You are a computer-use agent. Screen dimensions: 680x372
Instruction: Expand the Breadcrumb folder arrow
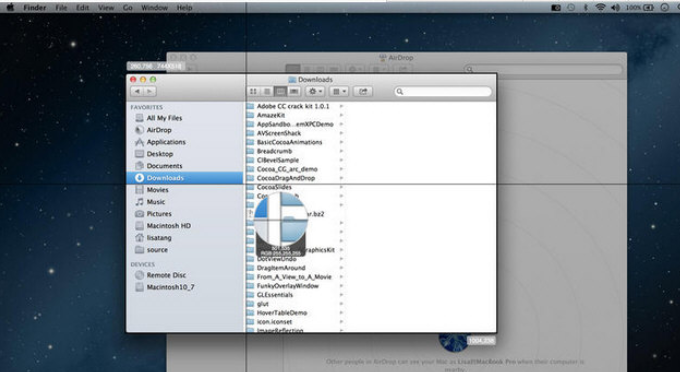pyautogui.click(x=341, y=151)
